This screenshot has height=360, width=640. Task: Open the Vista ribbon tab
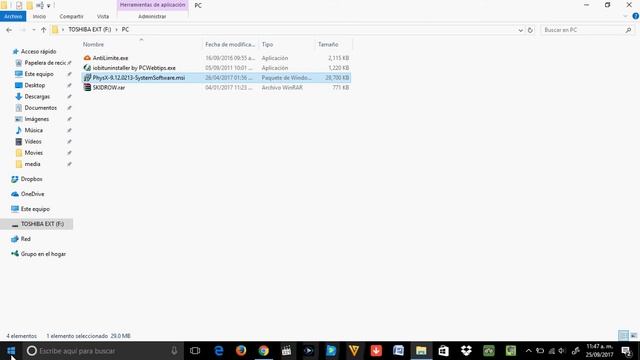(103, 16)
